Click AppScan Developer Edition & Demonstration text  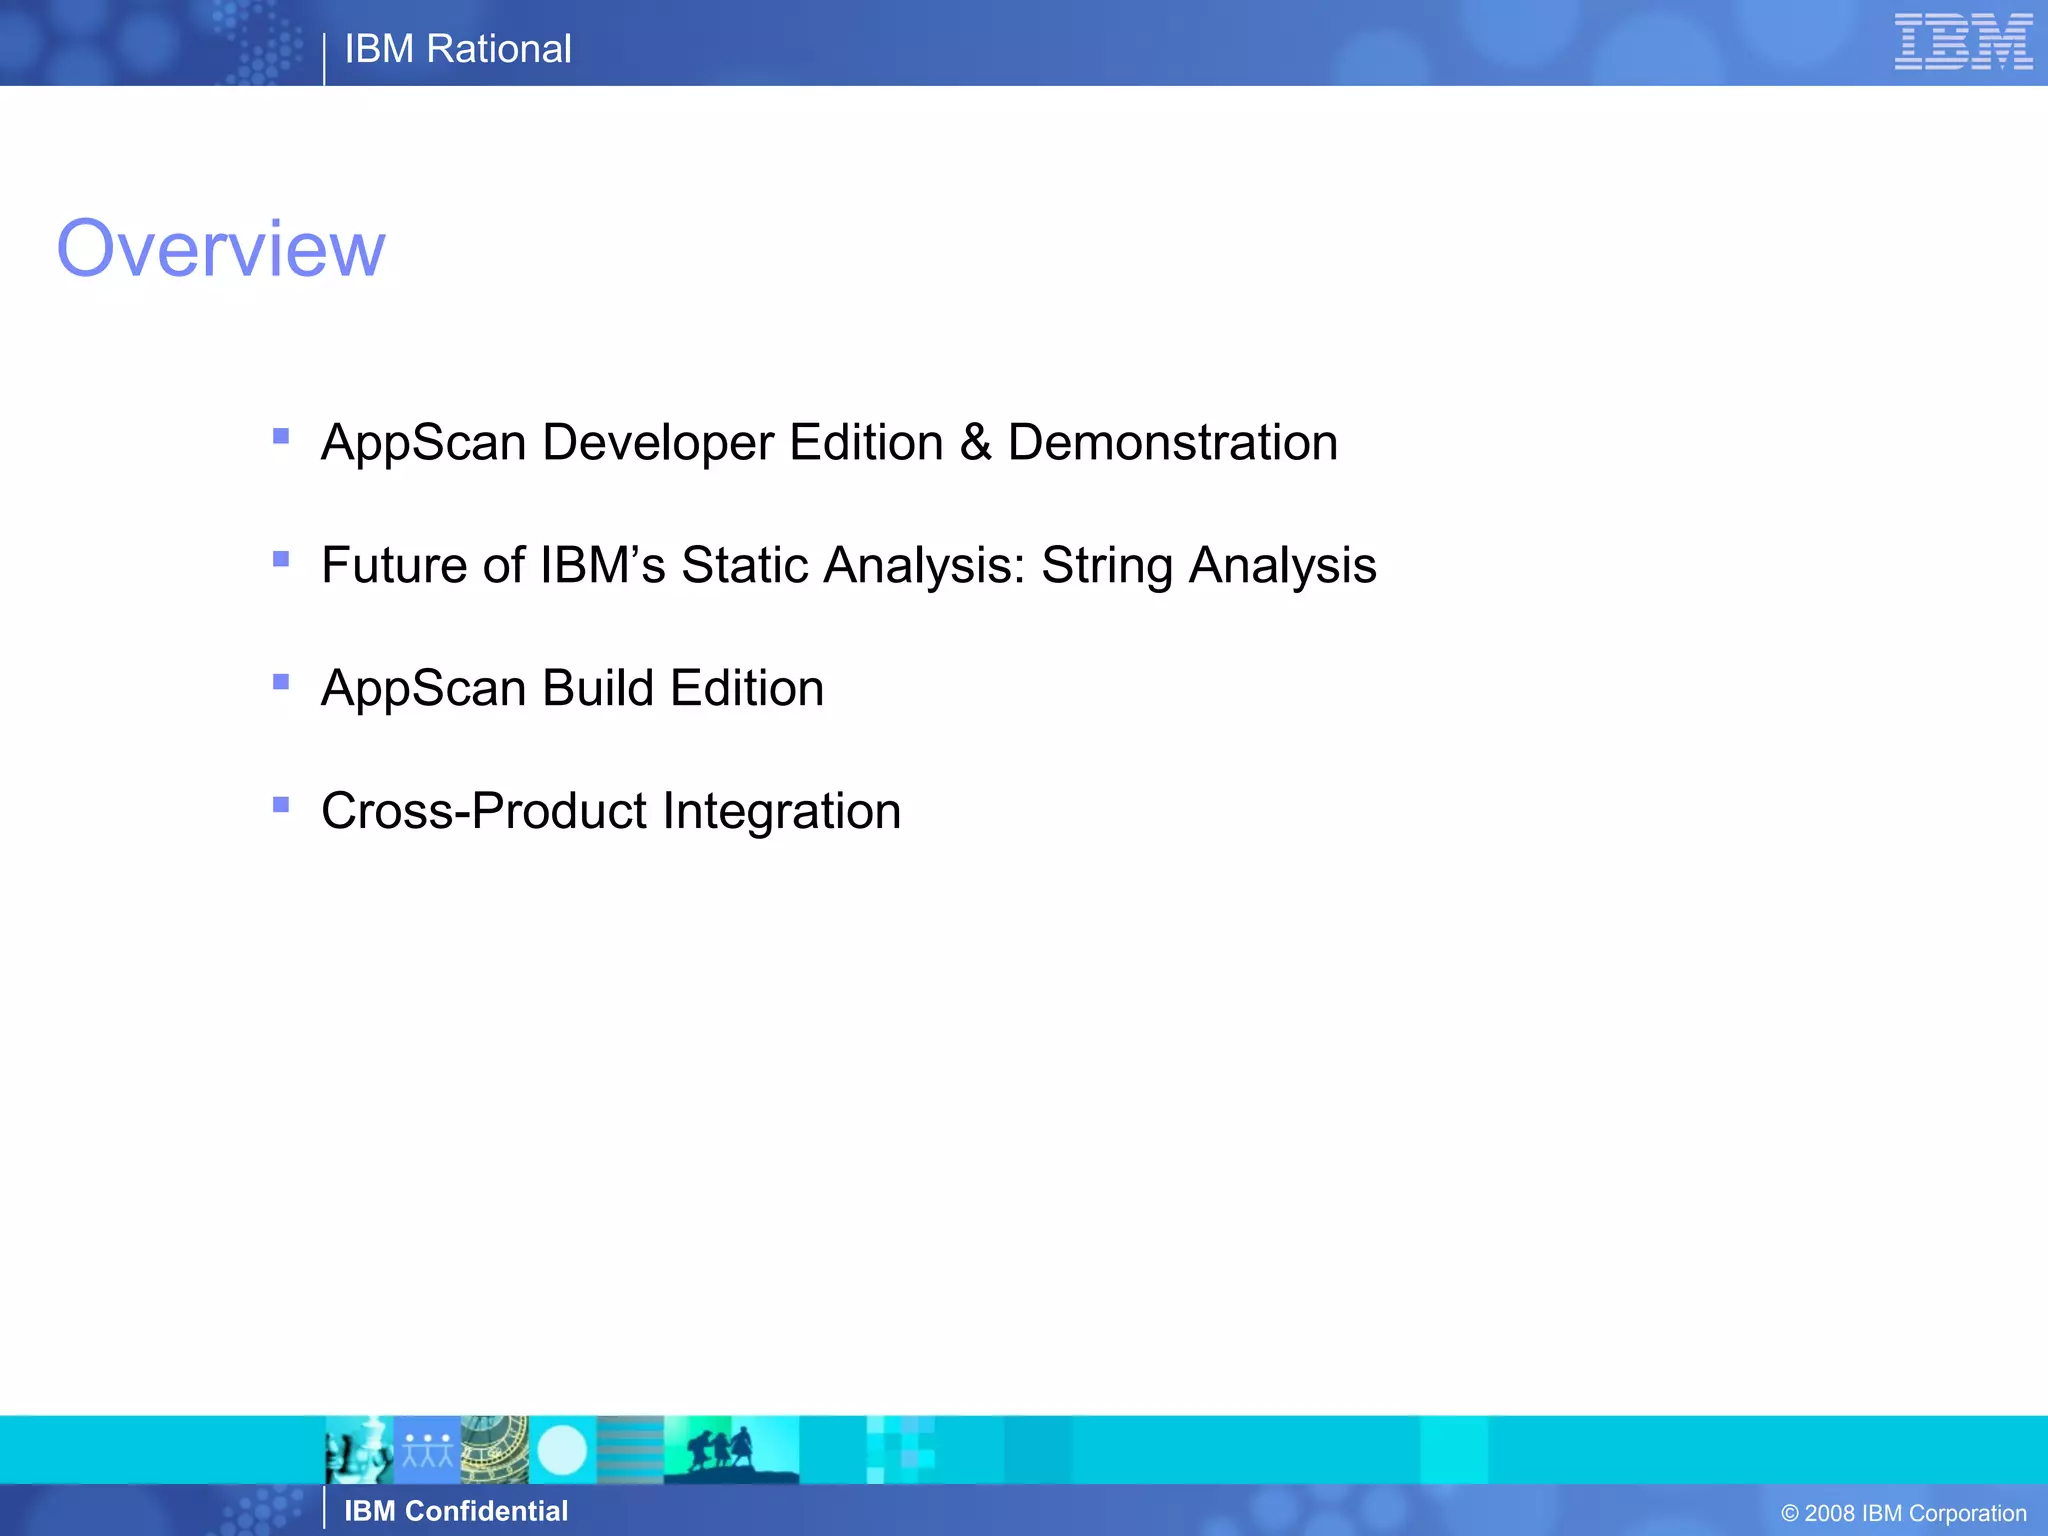pos(829,442)
